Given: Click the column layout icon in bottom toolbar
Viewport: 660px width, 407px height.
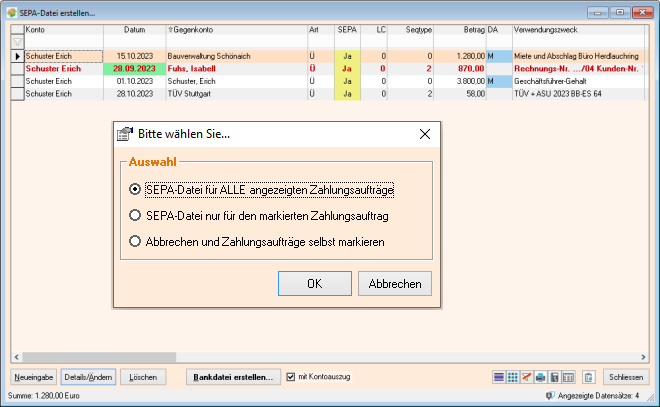Looking at the screenshot, I should click(568, 377).
